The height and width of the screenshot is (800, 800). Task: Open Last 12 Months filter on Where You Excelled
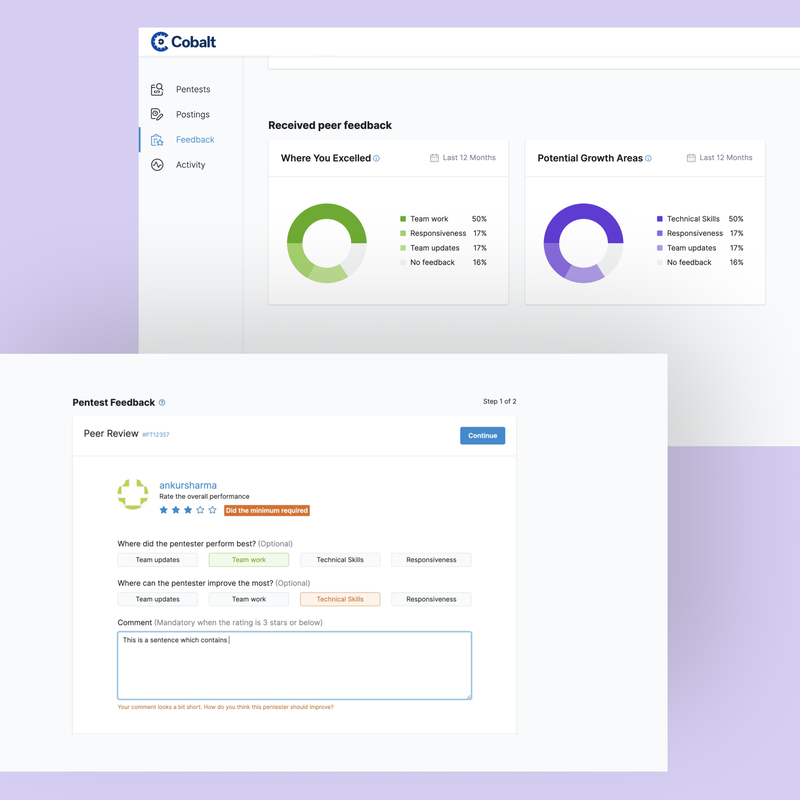463,158
